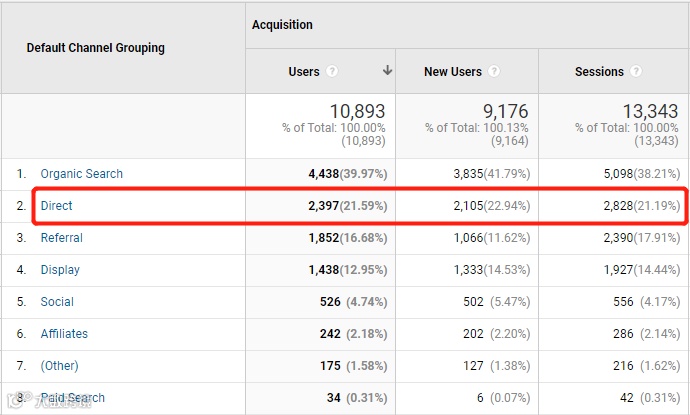The height and width of the screenshot is (415, 690).
Task: Sort by the New Users column header
Action: [451, 72]
